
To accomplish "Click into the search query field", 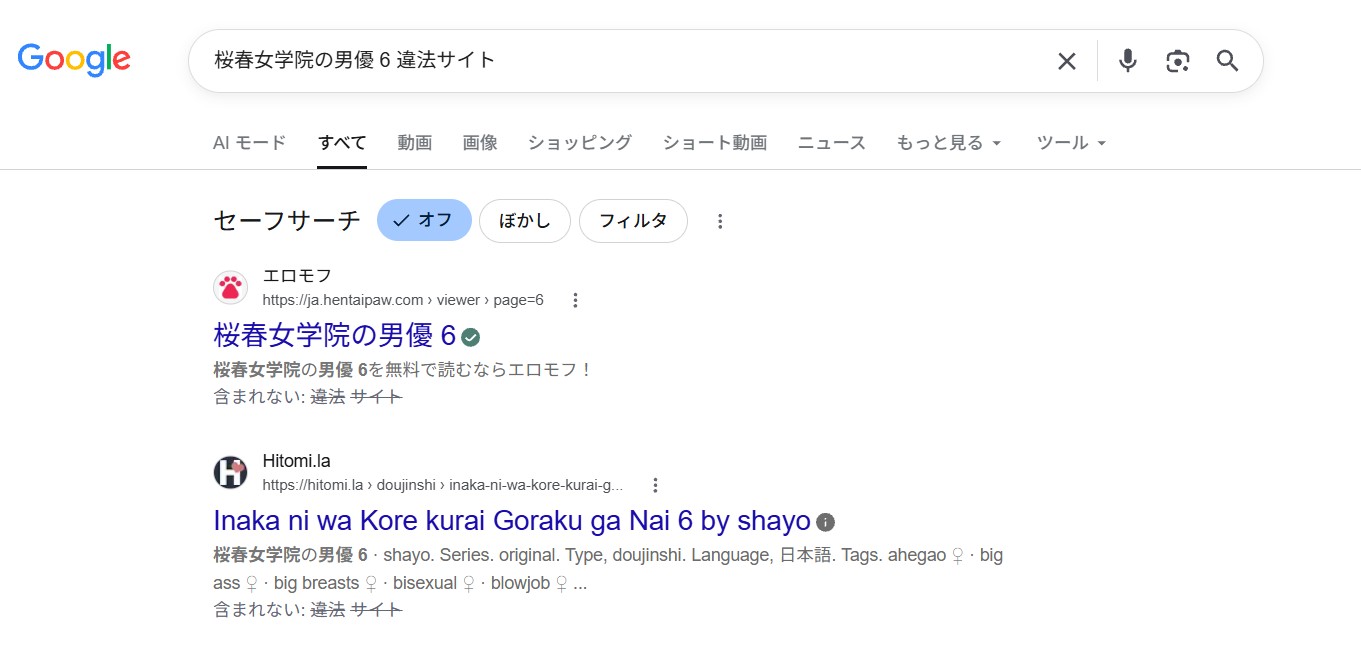I will coord(625,61).
